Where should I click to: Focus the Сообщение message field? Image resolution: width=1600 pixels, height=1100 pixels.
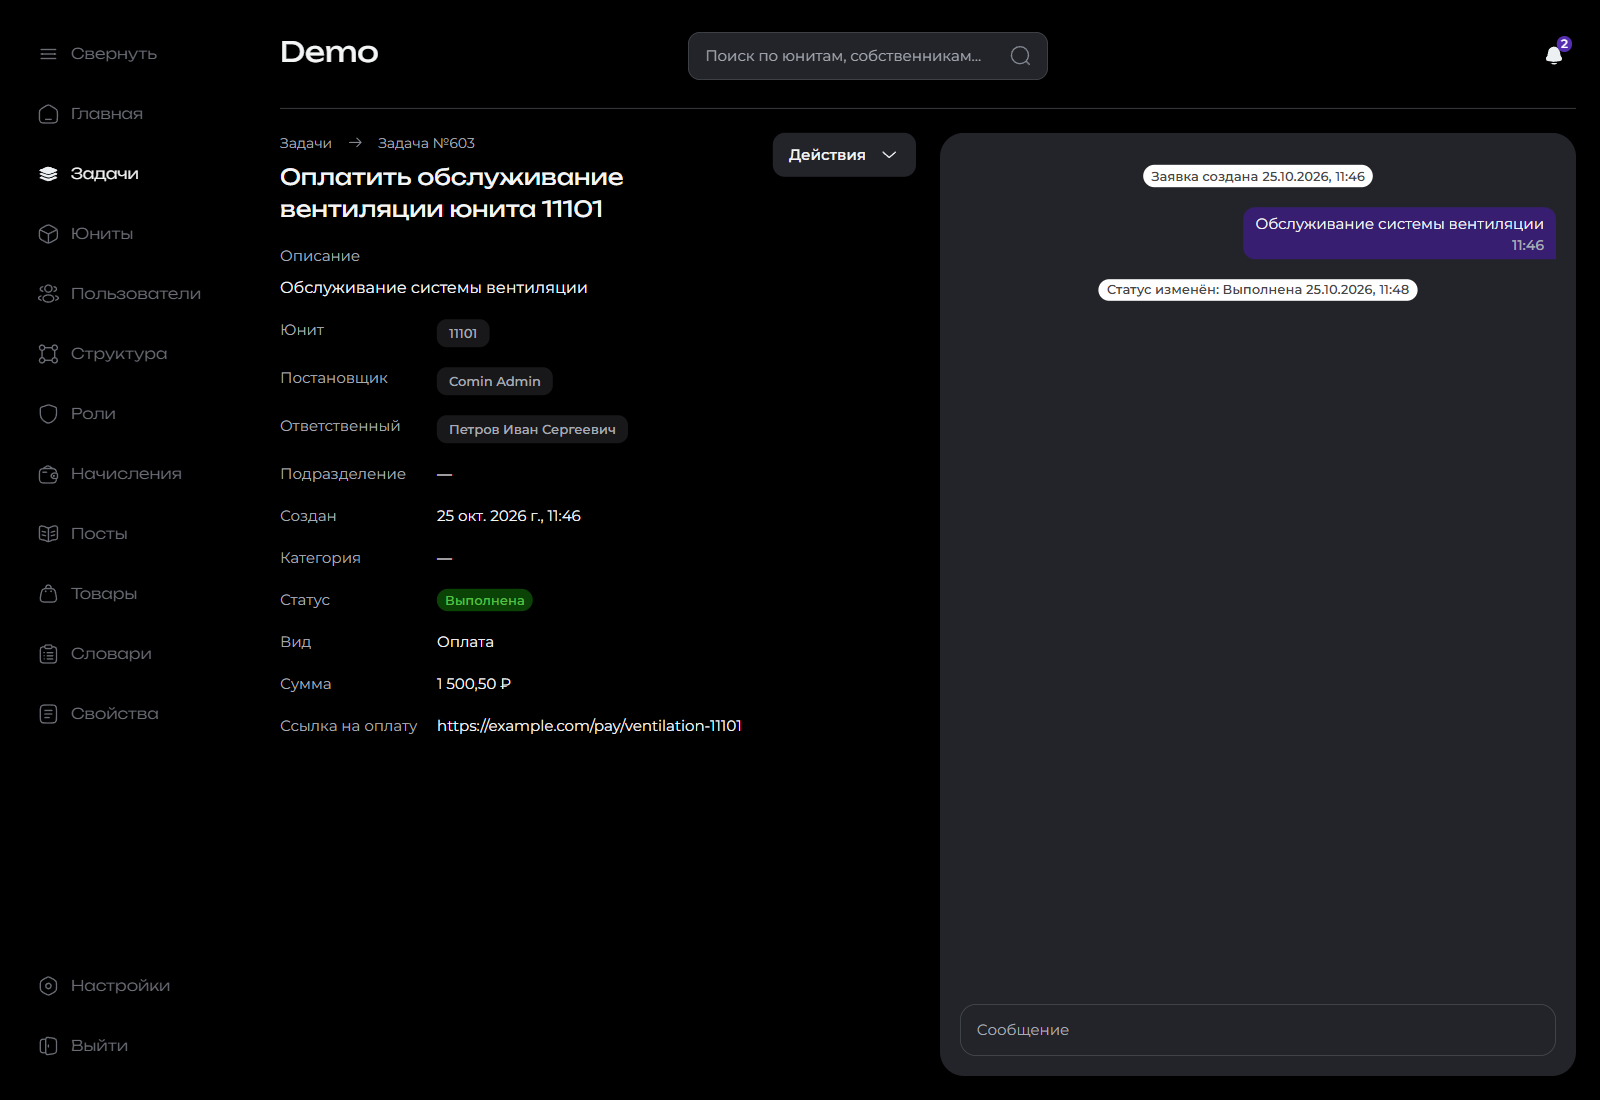click(x=1258, y=1030)
